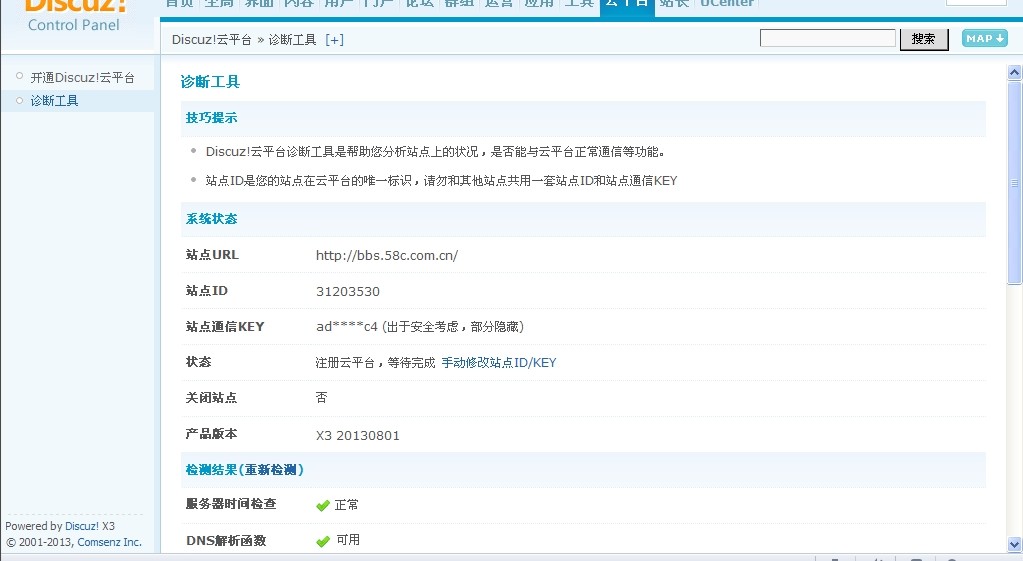Click the 正常 result for server time

pos(346,505)
